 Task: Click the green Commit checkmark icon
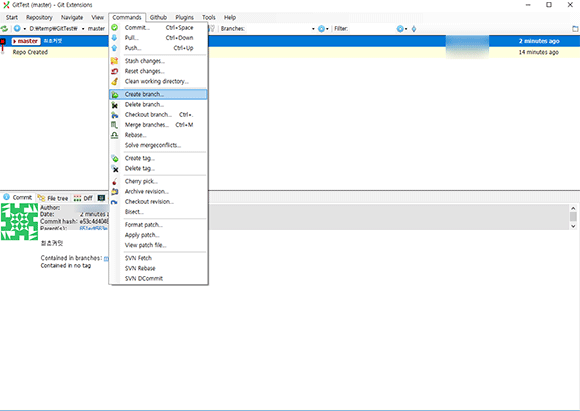pyautogui.click(x=115, y=27)
